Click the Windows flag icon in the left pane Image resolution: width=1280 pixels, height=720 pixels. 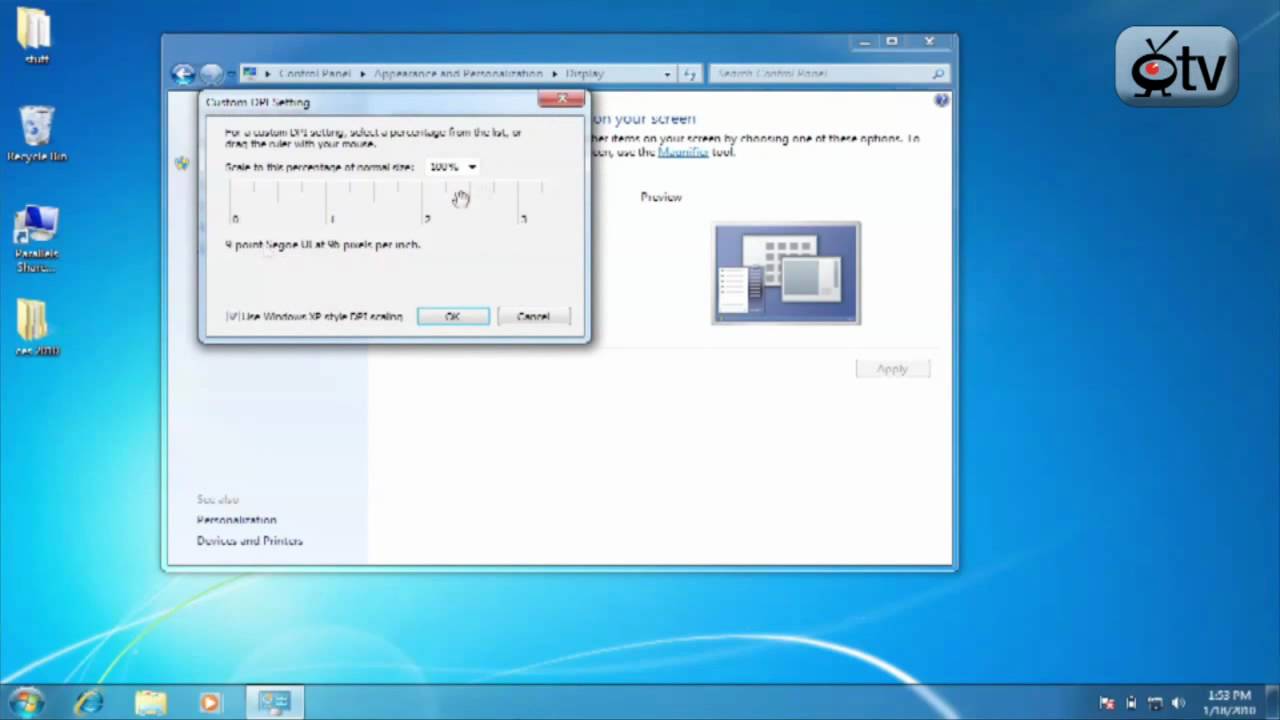tap(181, 163)
